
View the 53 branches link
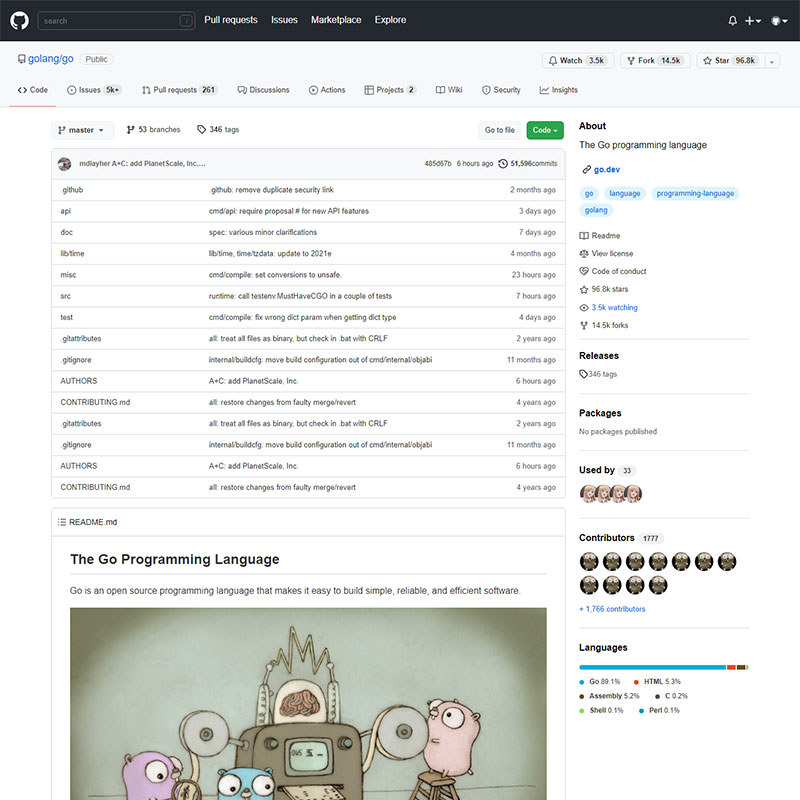(154, 130)
